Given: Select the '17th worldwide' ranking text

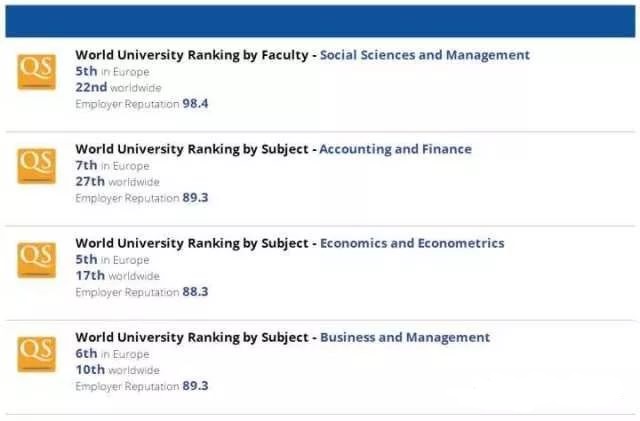Looking at the screenshot, I should click(118, 276).
